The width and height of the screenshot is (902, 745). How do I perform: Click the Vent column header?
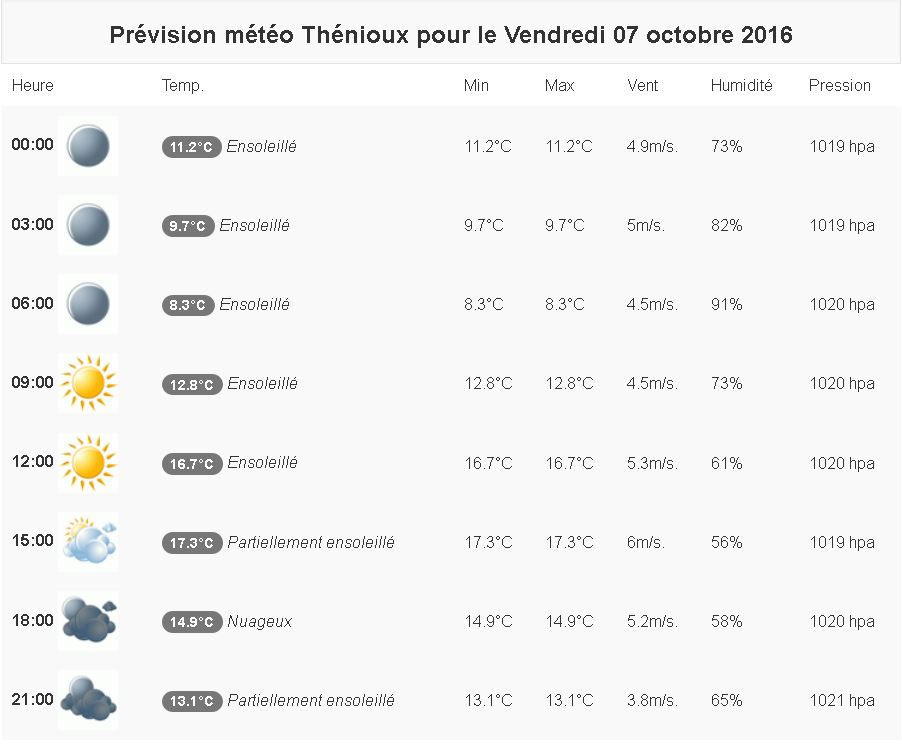point(643,86)
